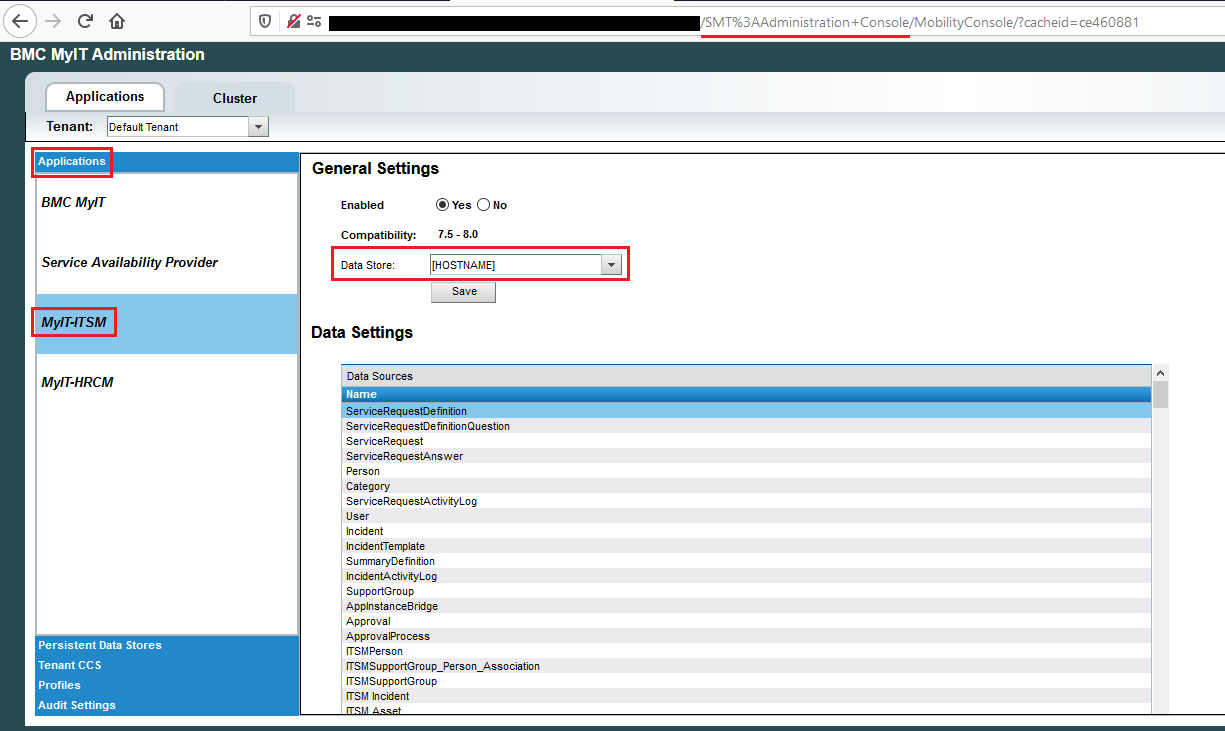Select ServiceRequestAnswer row

747,456
